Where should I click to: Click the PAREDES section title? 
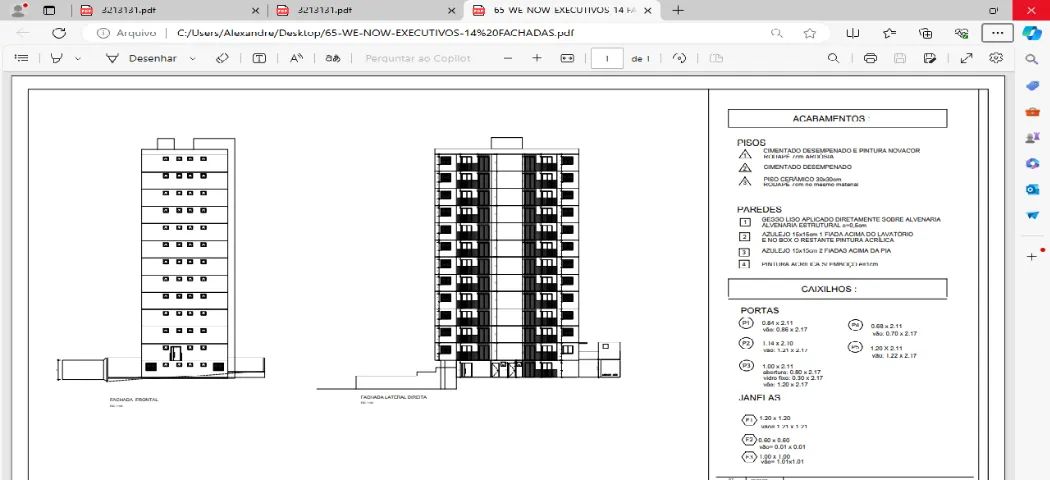click(759, 210)
